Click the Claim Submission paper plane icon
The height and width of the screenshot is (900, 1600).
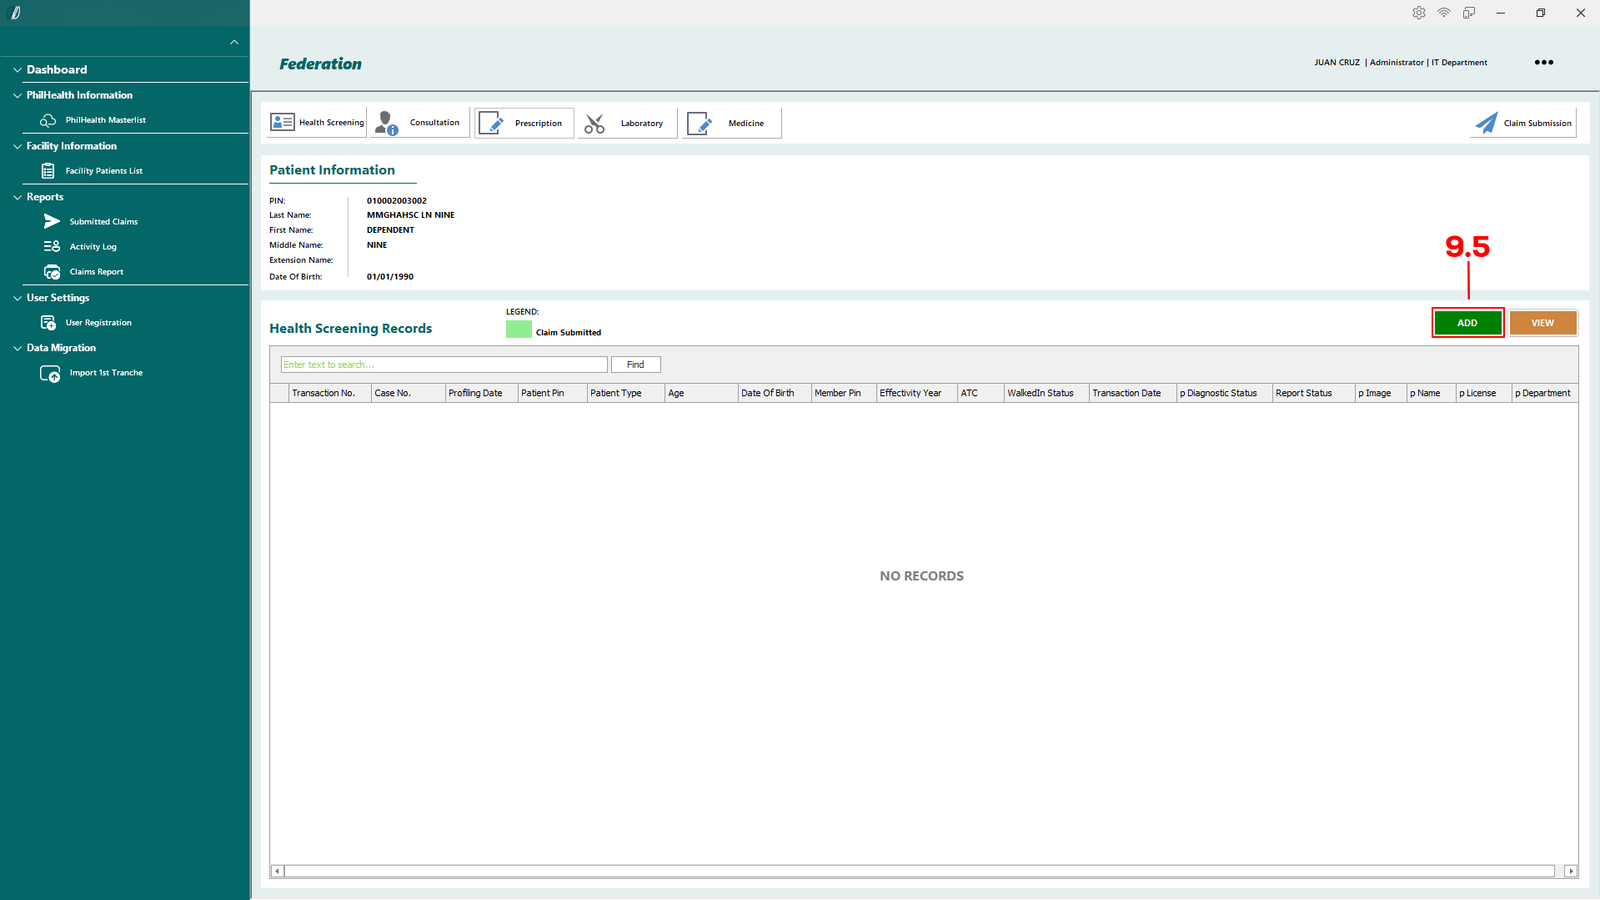click(1486, 123)
